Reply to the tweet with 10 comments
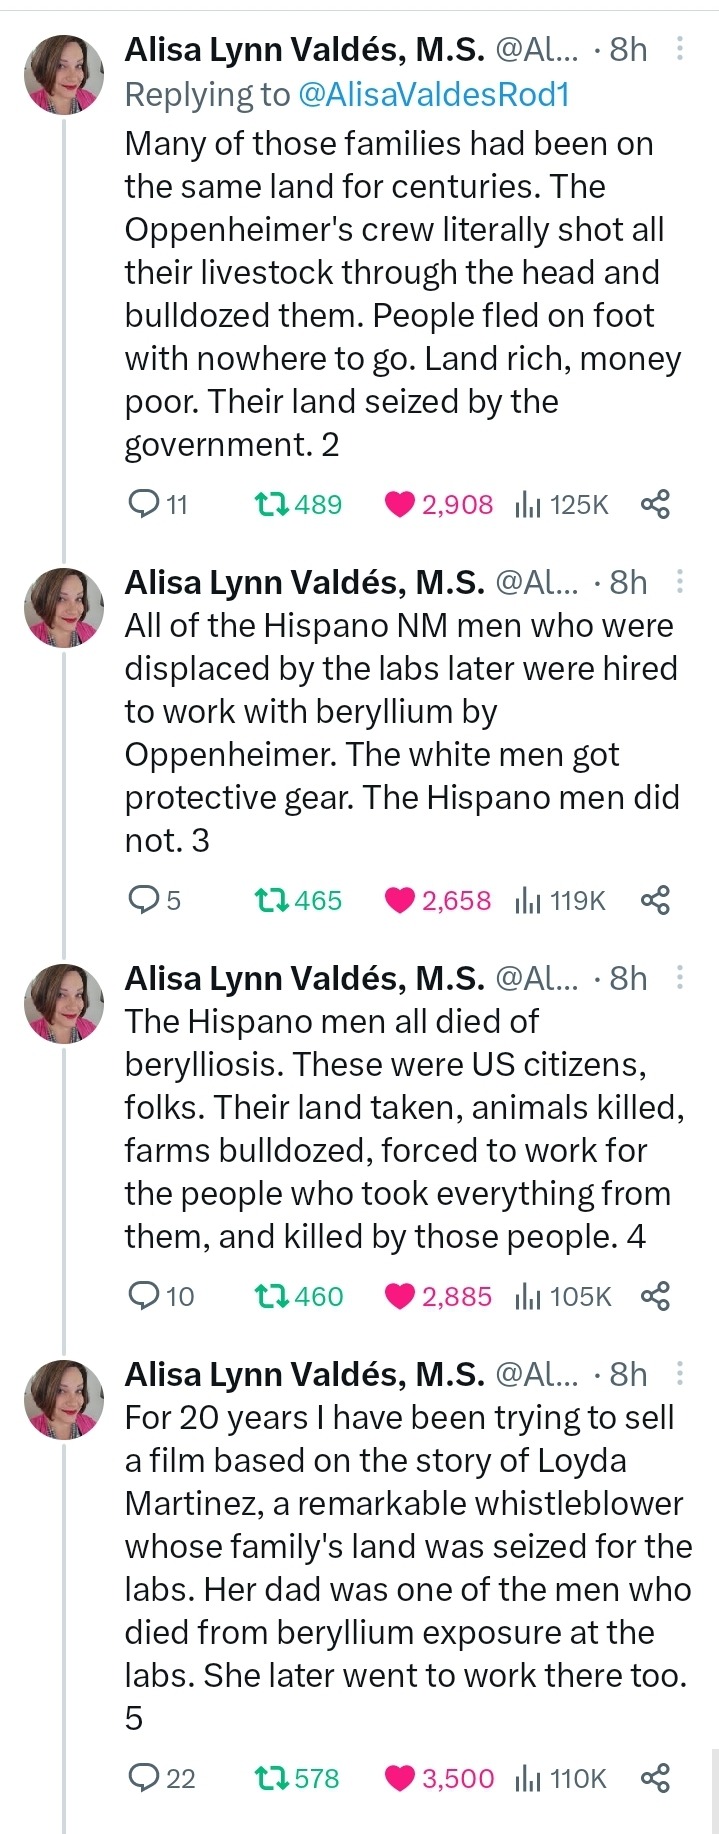 [144, 1296]
